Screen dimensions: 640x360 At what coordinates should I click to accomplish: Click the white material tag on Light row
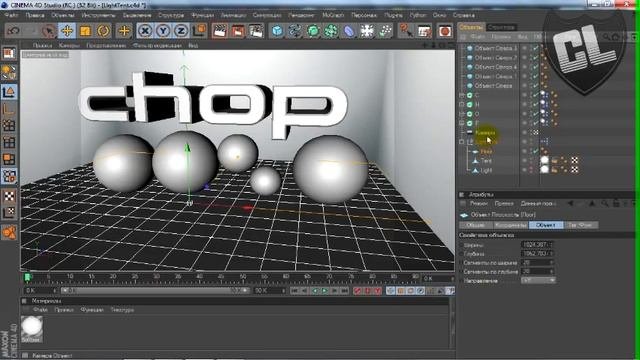[x=544, y=169]
